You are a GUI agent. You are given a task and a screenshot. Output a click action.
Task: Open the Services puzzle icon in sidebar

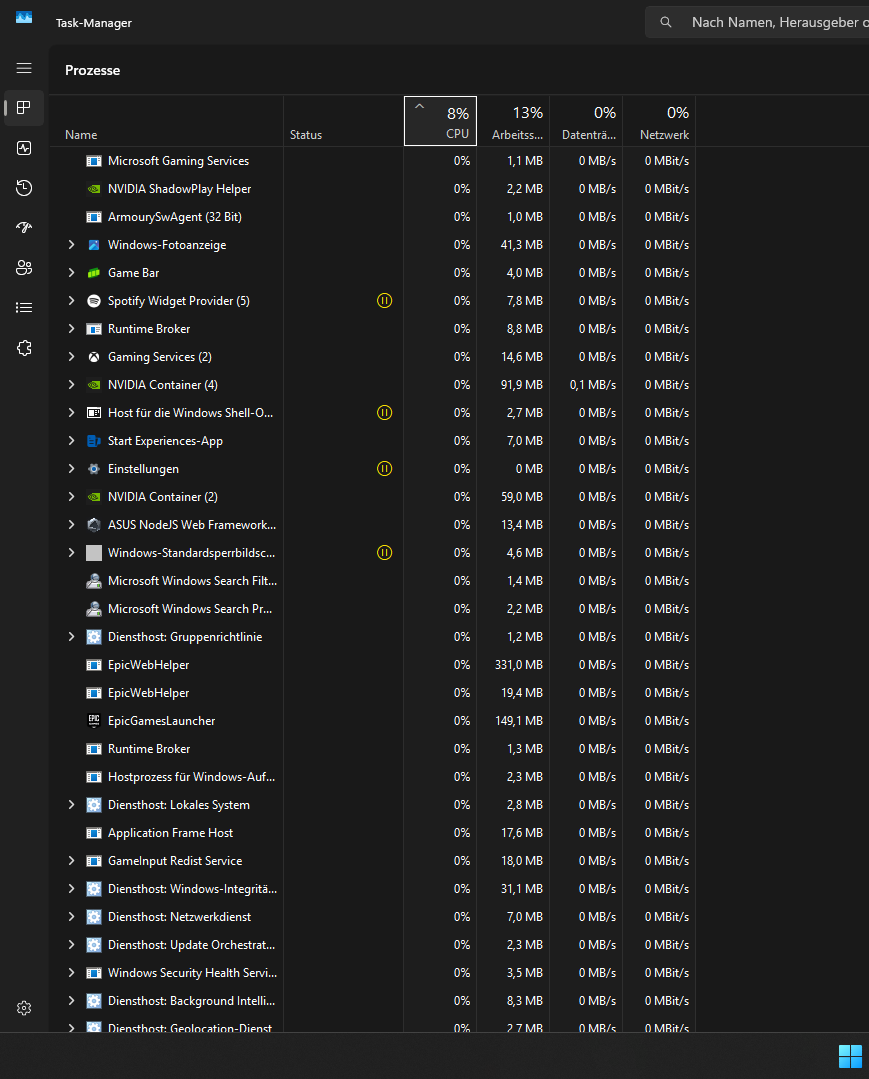[x=24, y=348]
